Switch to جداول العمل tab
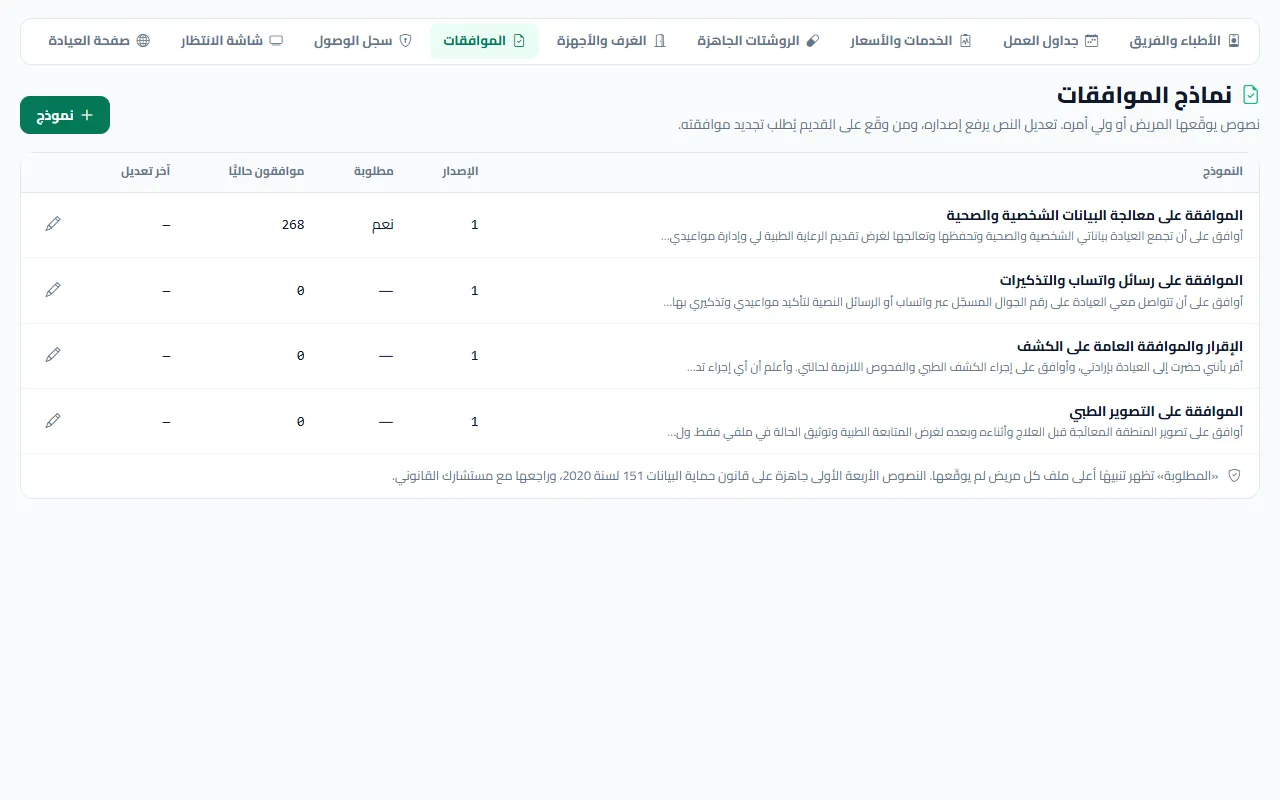The width and height of the screenshot is (1280, 800). (x=1051, y=41)
